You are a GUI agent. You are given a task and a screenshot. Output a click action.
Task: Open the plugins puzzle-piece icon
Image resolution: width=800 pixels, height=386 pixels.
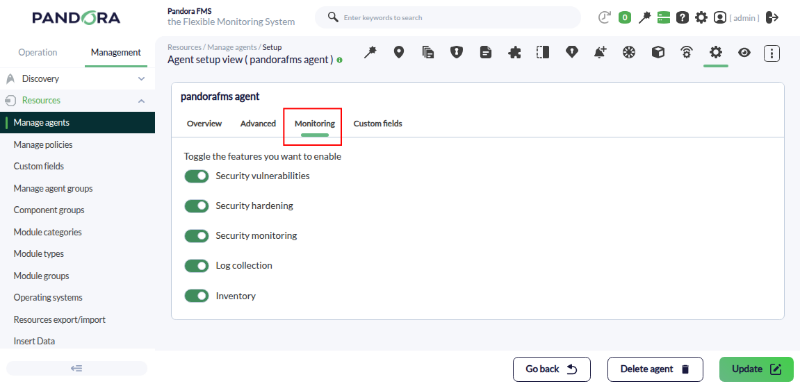click(514, 53)
